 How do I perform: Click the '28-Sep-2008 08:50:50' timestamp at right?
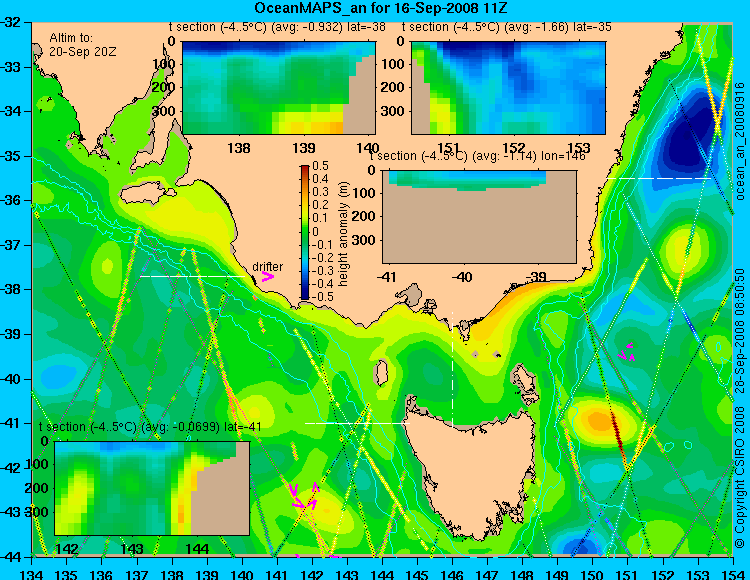[x=739, y=331]
